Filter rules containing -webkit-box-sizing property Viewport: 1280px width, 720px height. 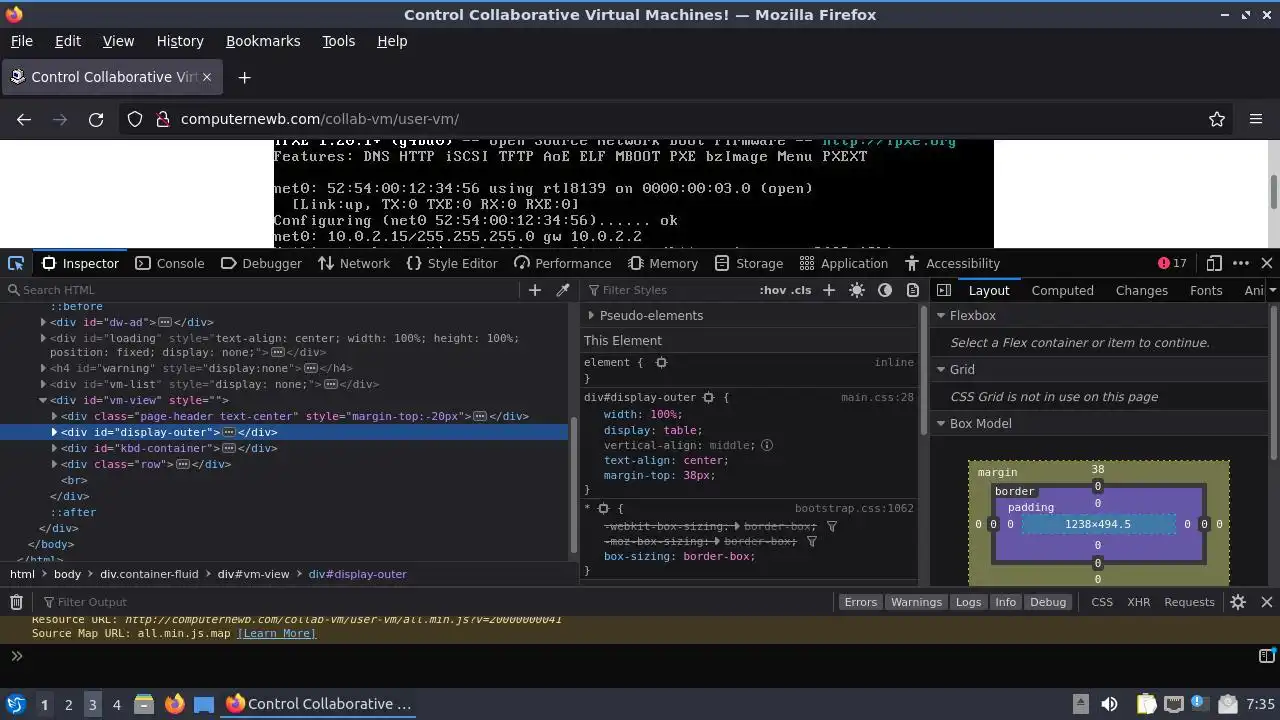coord(832,526)
